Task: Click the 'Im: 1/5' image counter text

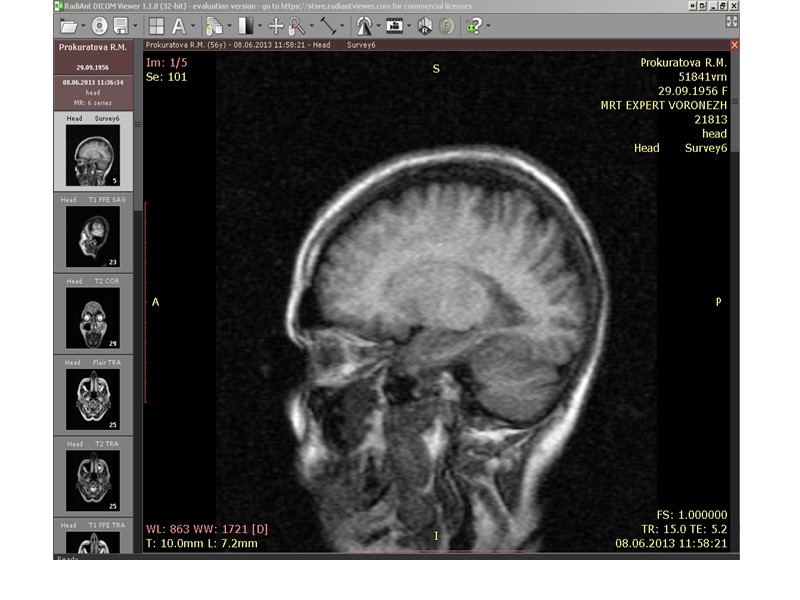Action: (166, 63)
